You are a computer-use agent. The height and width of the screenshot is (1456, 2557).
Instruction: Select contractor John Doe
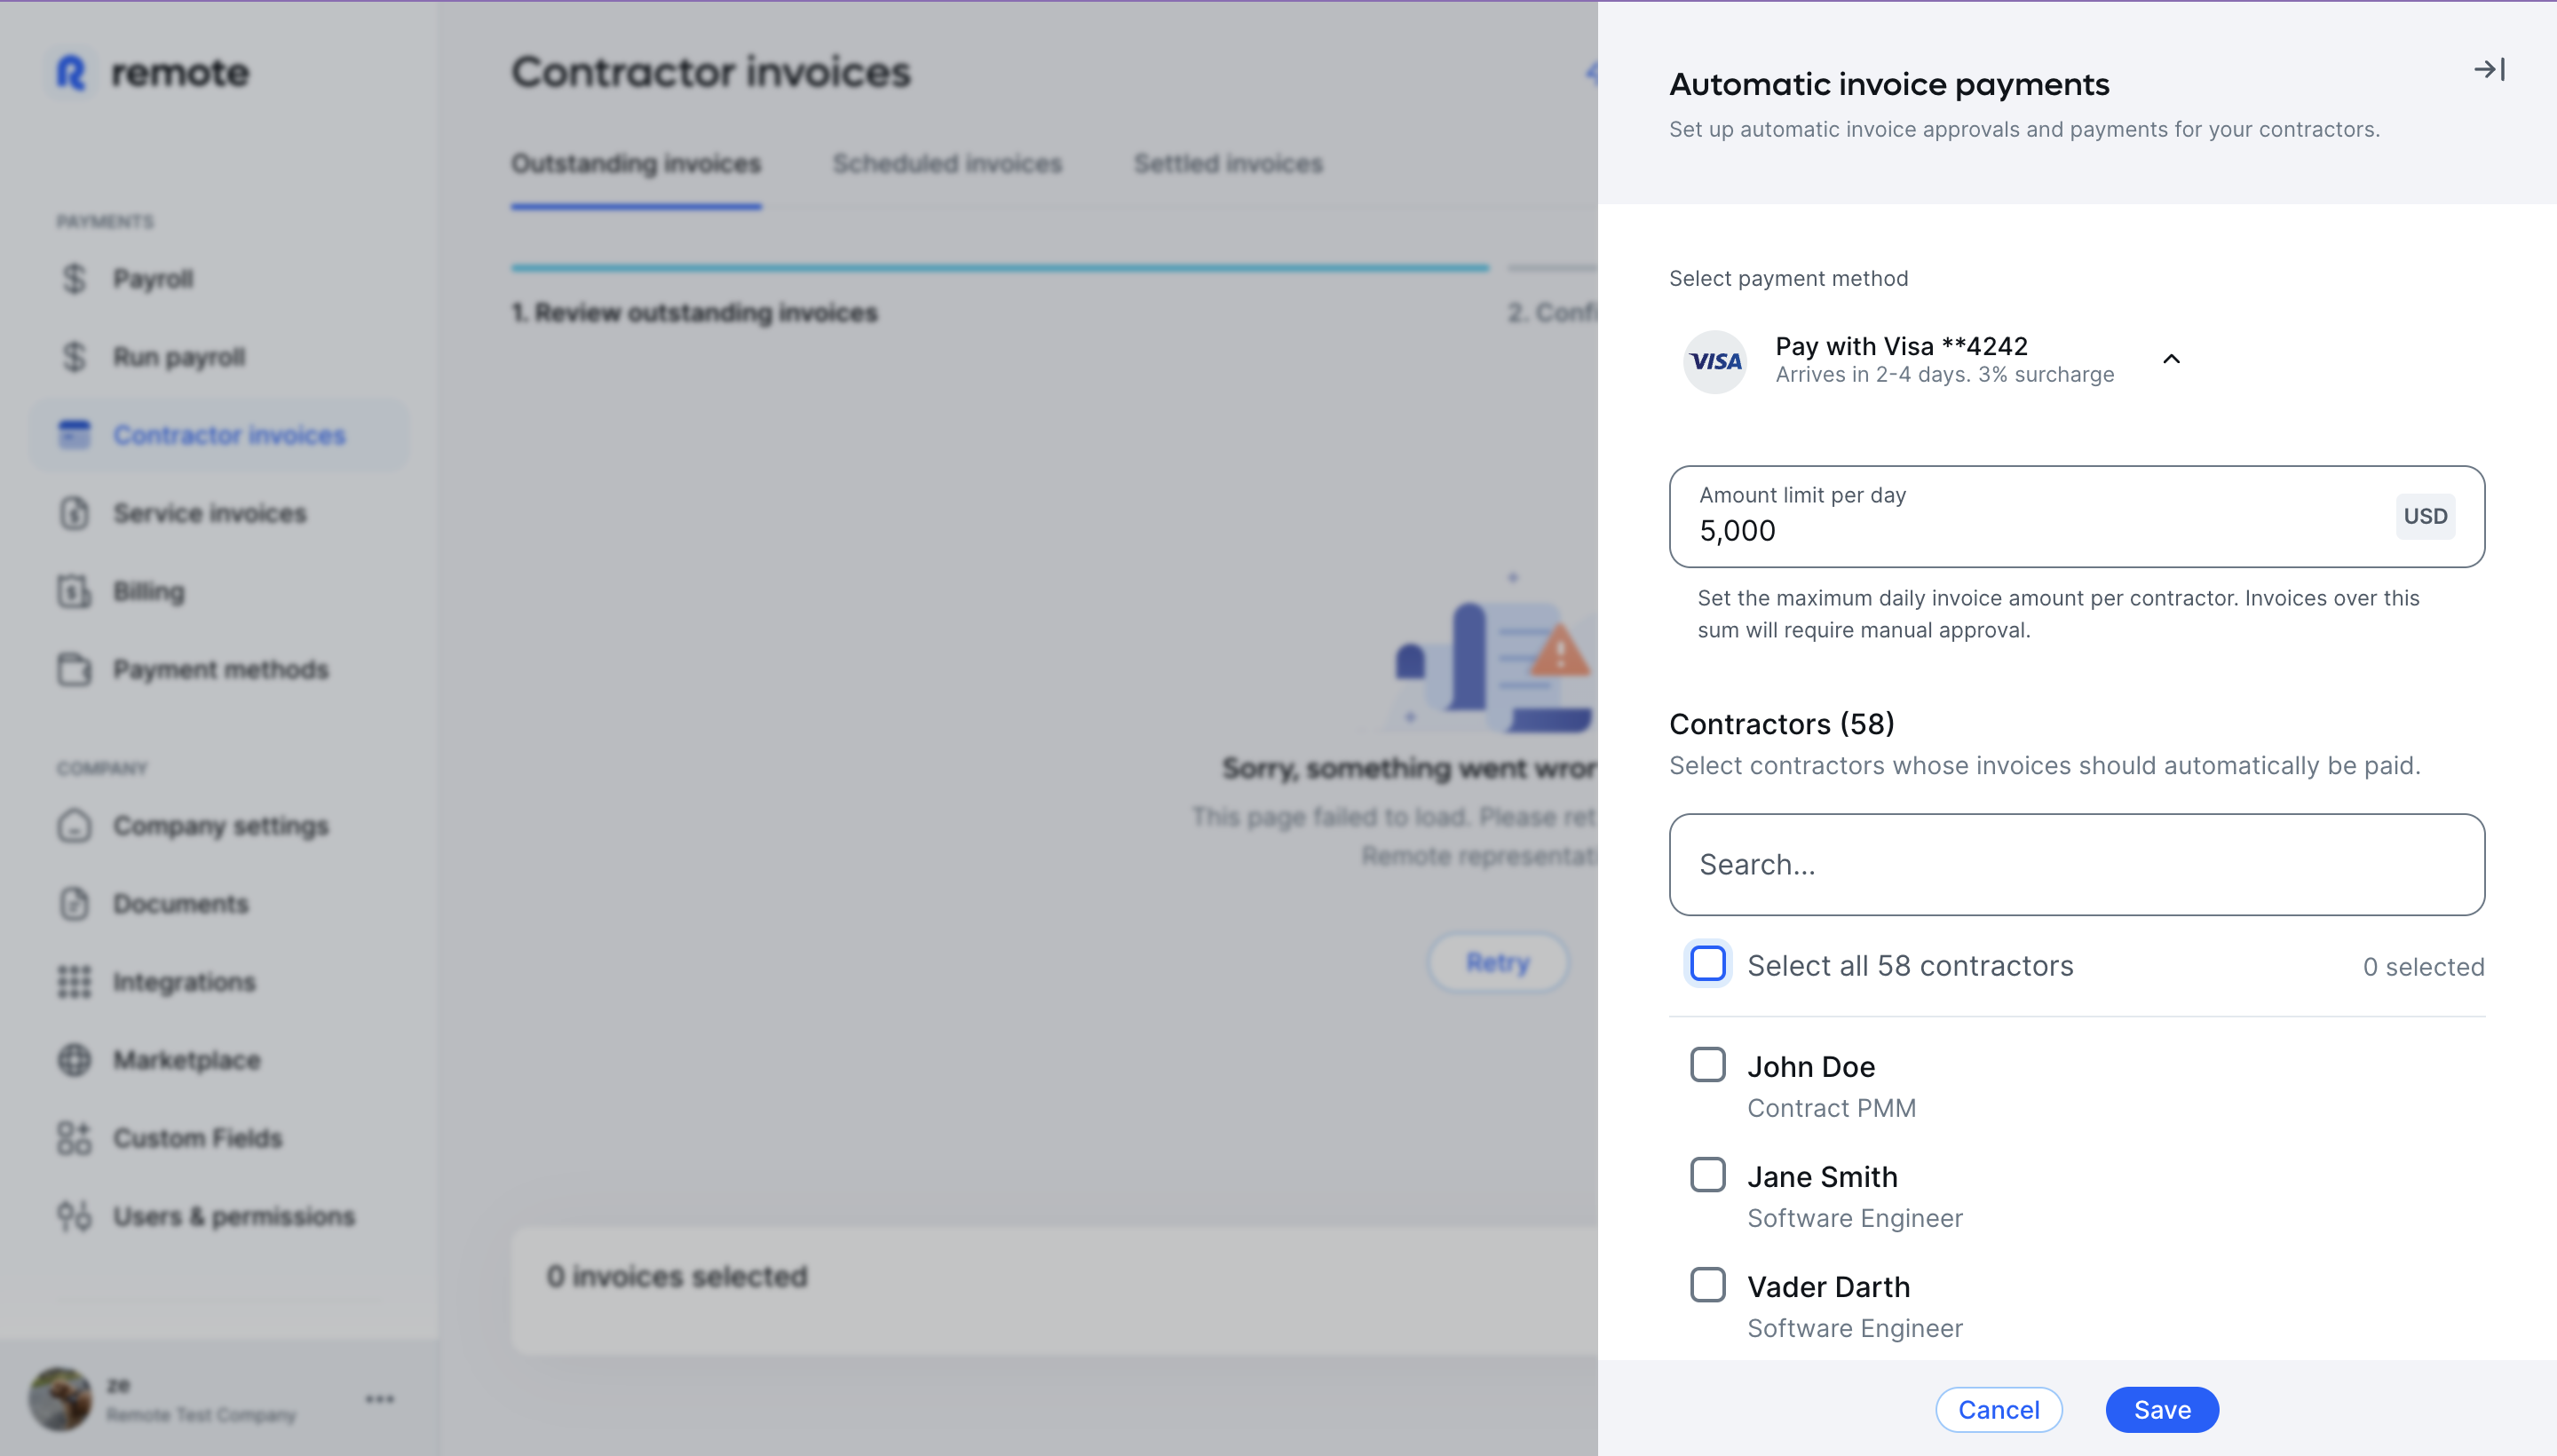pyautogui.click(x=1707, y=1064)
